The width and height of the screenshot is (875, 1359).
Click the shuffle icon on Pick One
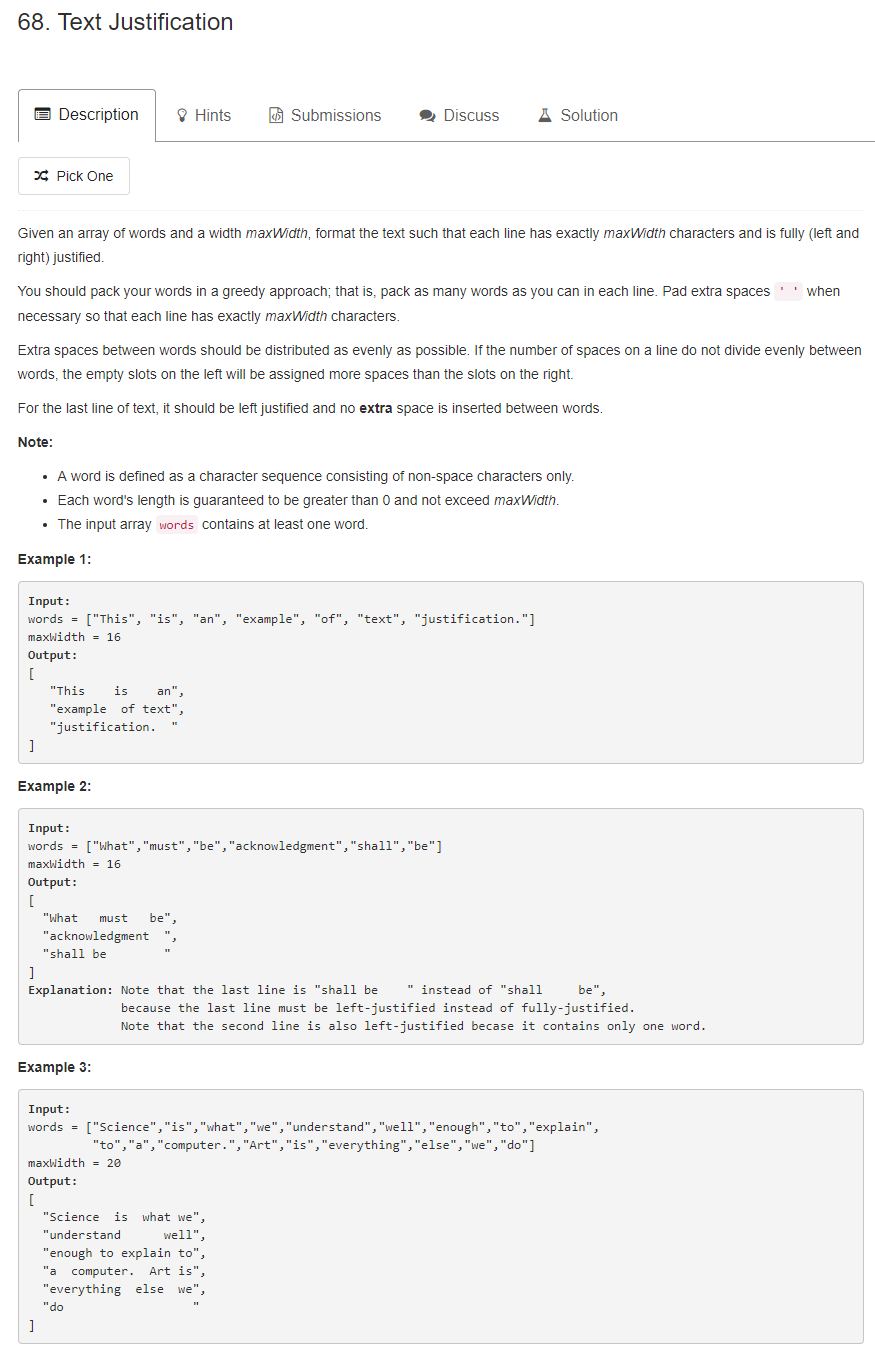point(41,176)
